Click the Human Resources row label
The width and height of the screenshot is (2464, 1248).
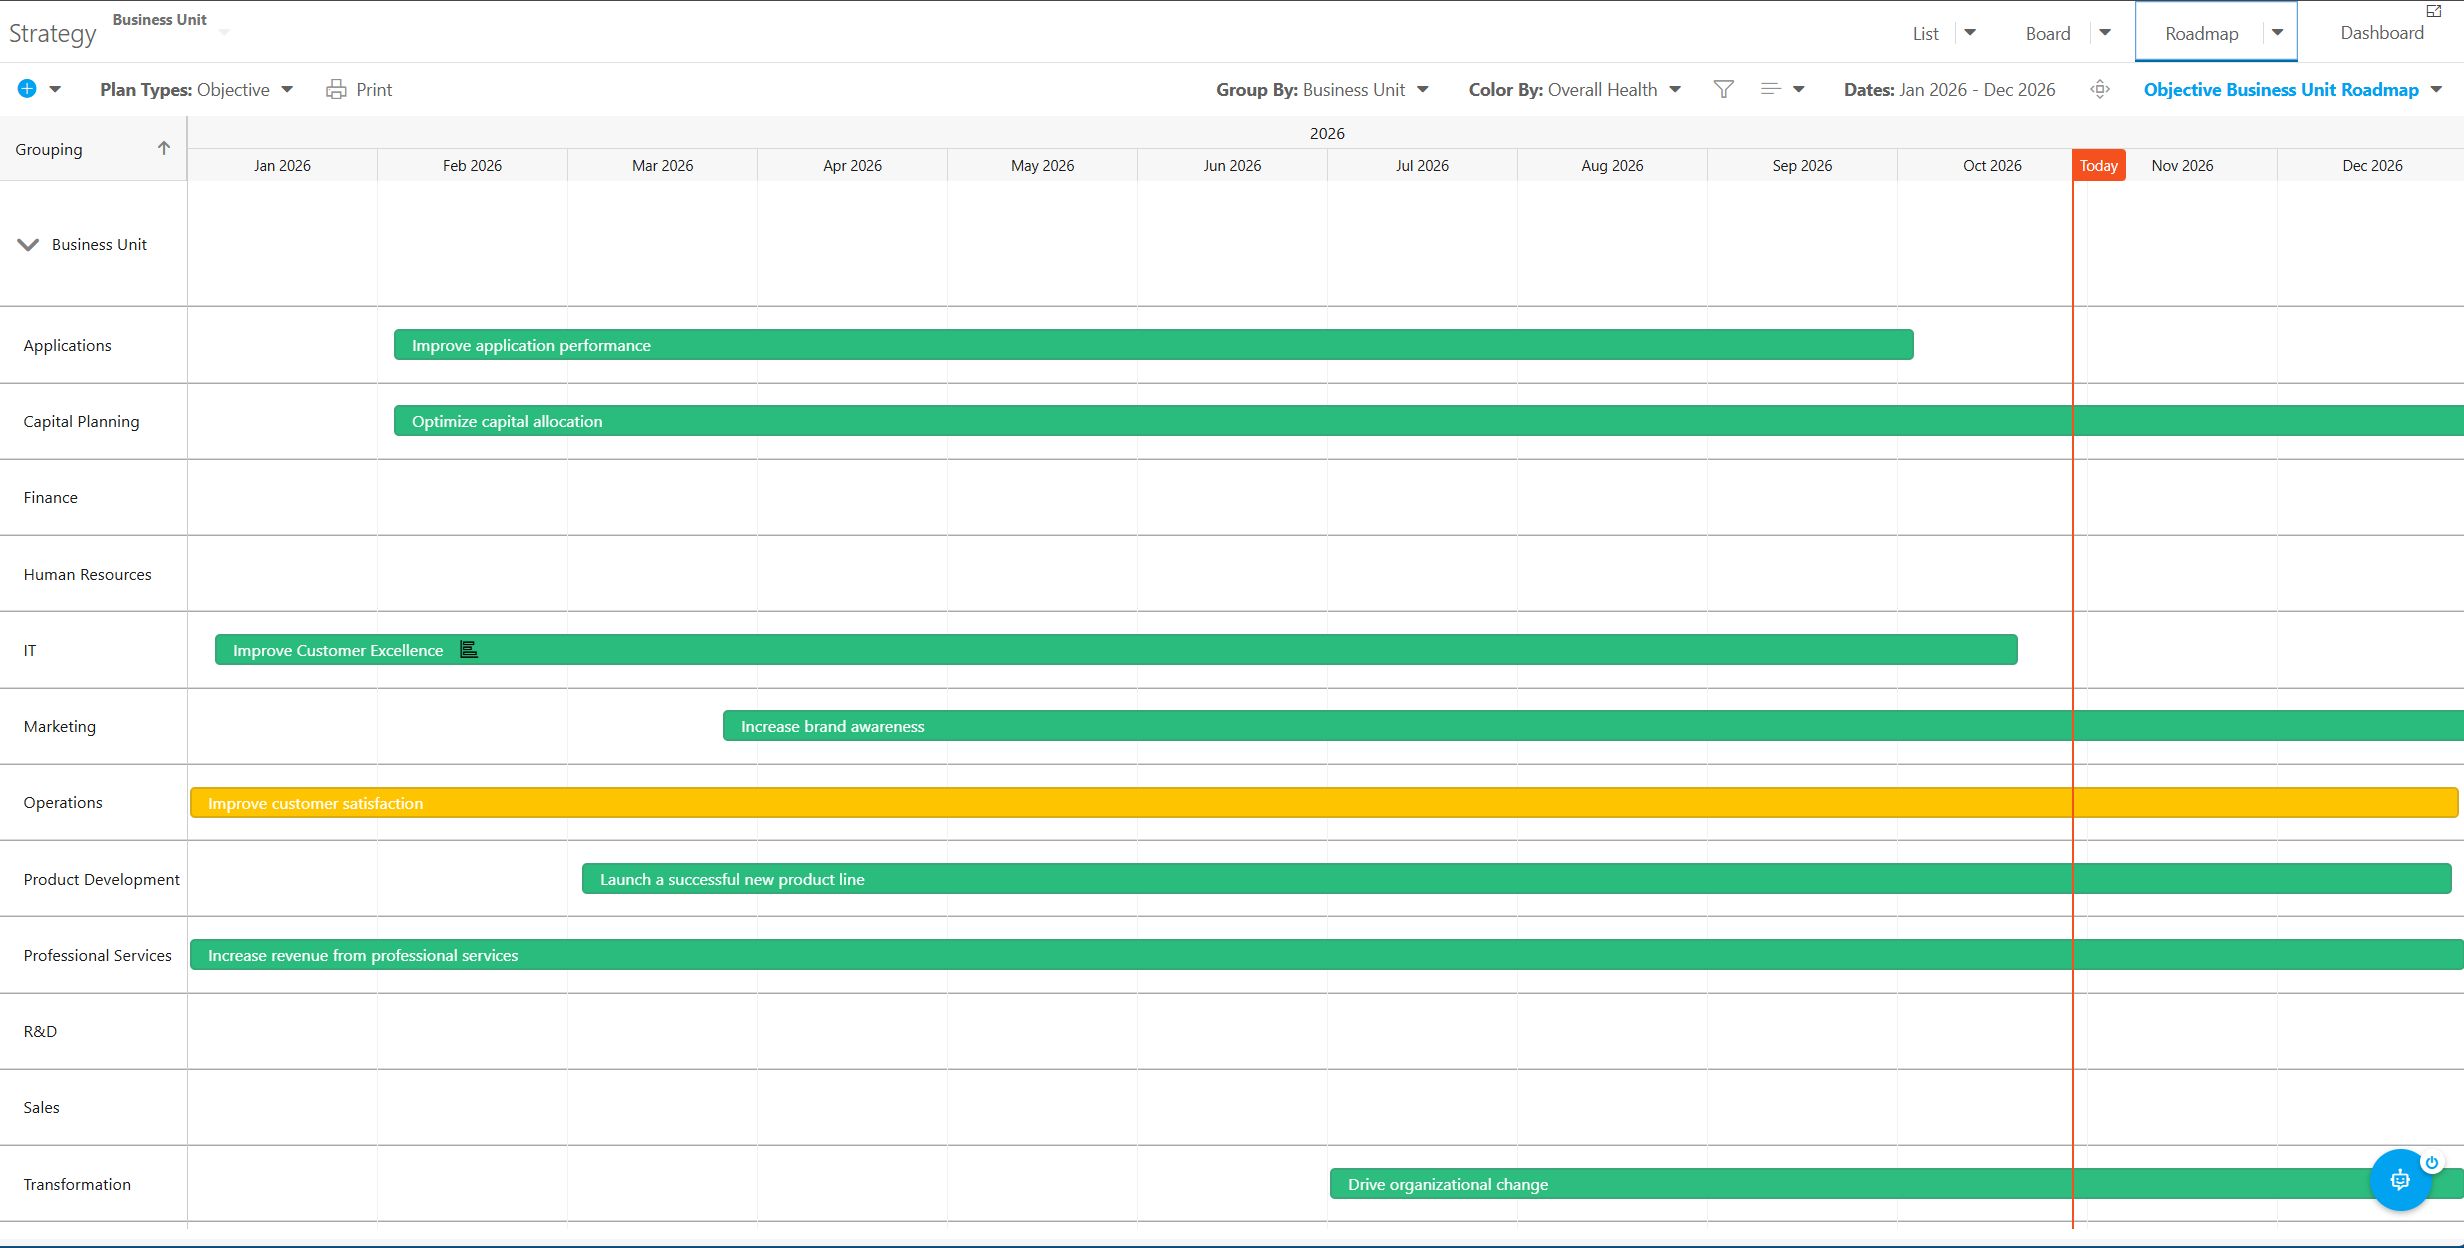pos(87,574)
